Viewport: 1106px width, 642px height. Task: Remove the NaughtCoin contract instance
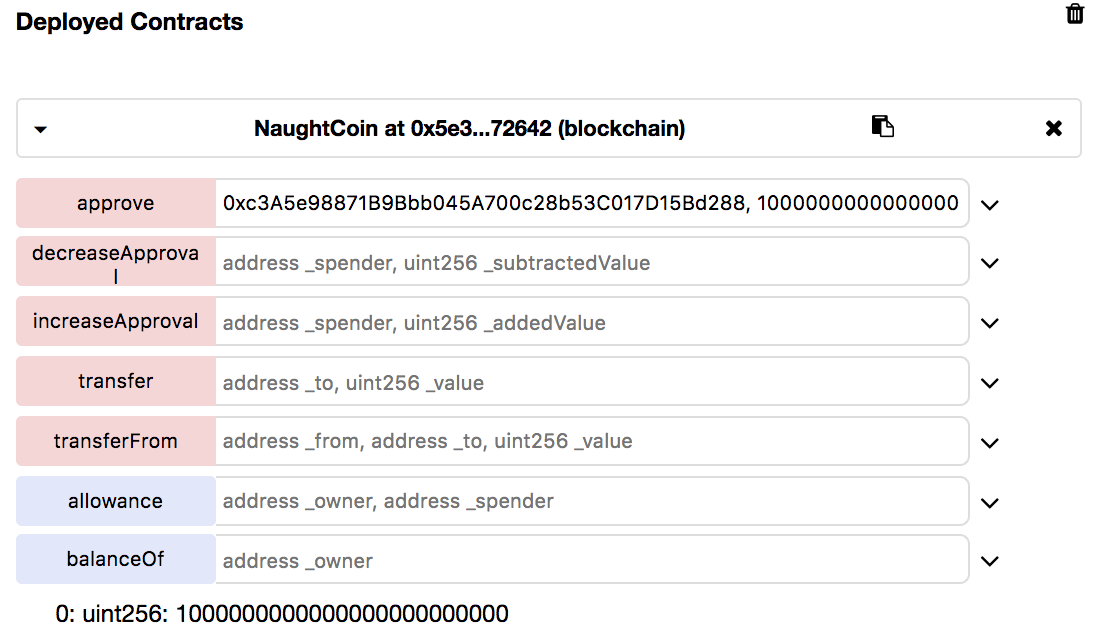coord(1053,128)
